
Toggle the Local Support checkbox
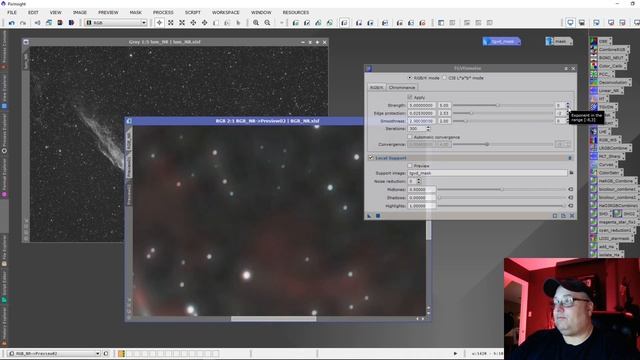(371, 158)
